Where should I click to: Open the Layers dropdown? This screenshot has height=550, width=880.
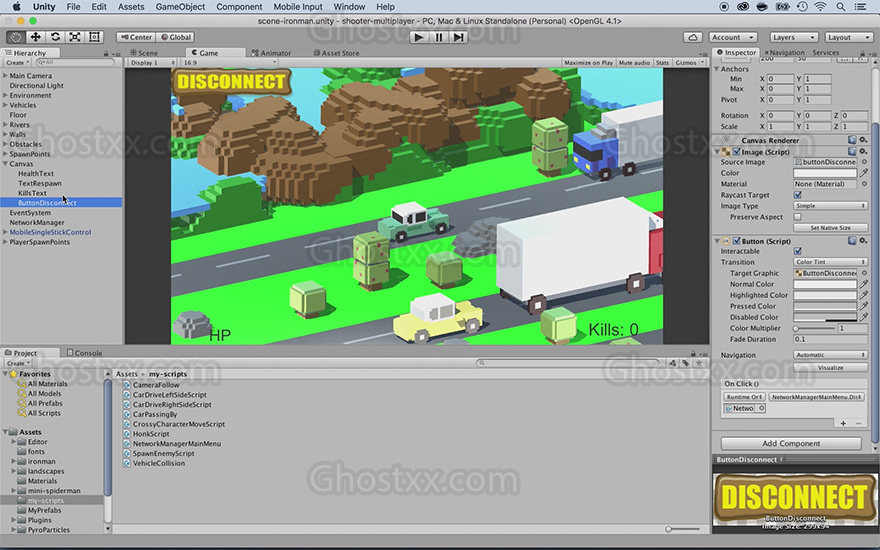tap(793, 37)
